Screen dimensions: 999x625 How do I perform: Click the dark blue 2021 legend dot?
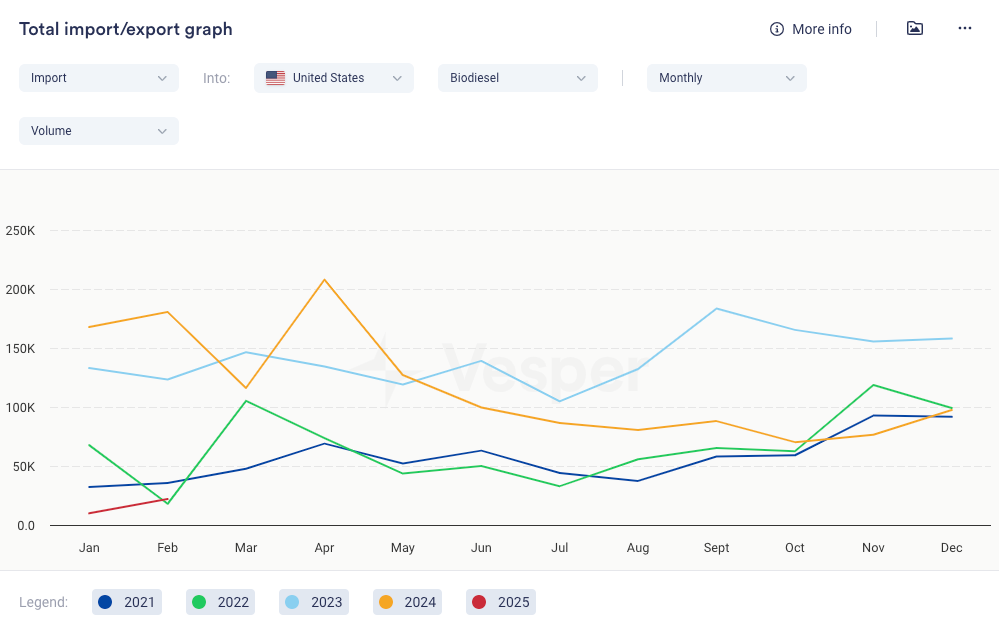pos(105,602)
